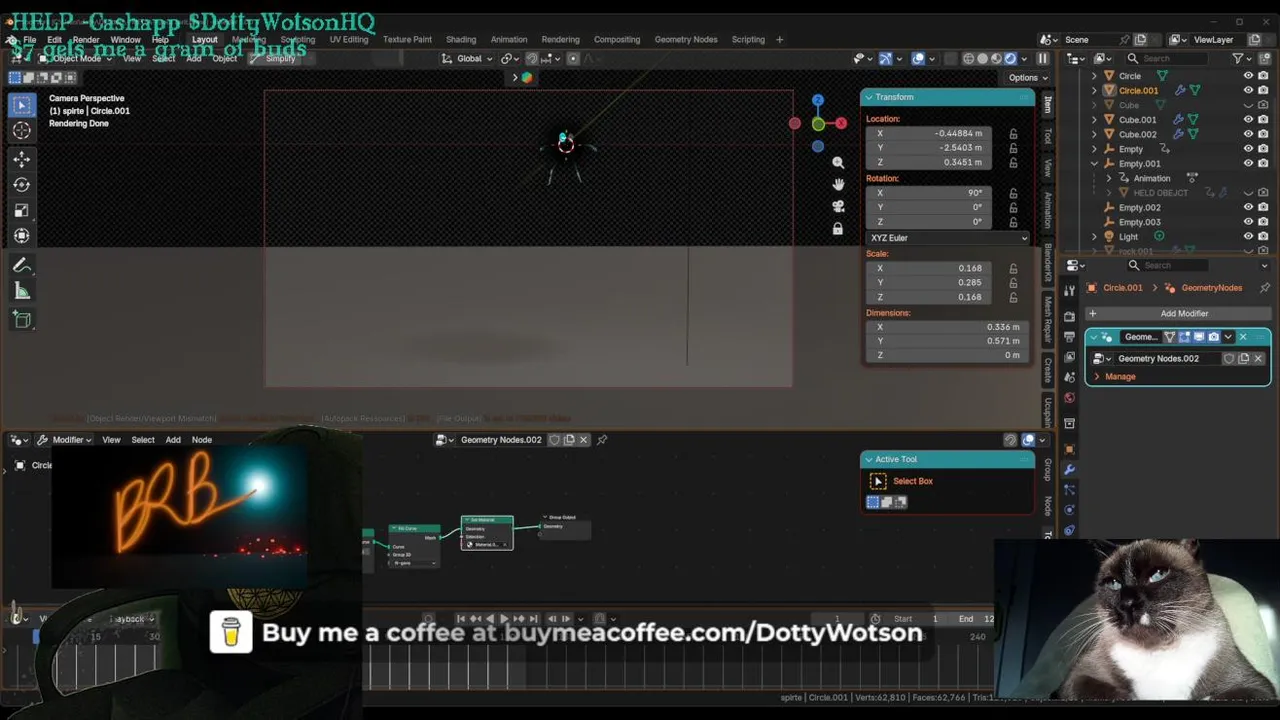Hide Circle.001 in viewport via eye icon

[1248, 90]
